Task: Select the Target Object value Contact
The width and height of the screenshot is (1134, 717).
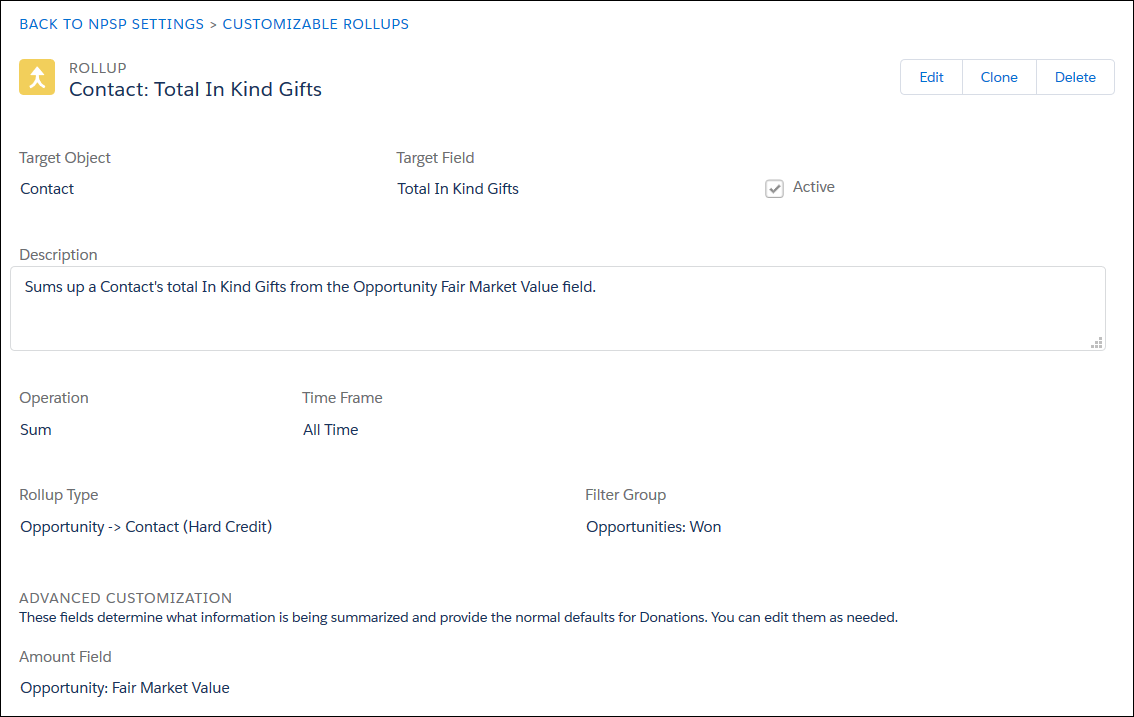Action: 47,189
